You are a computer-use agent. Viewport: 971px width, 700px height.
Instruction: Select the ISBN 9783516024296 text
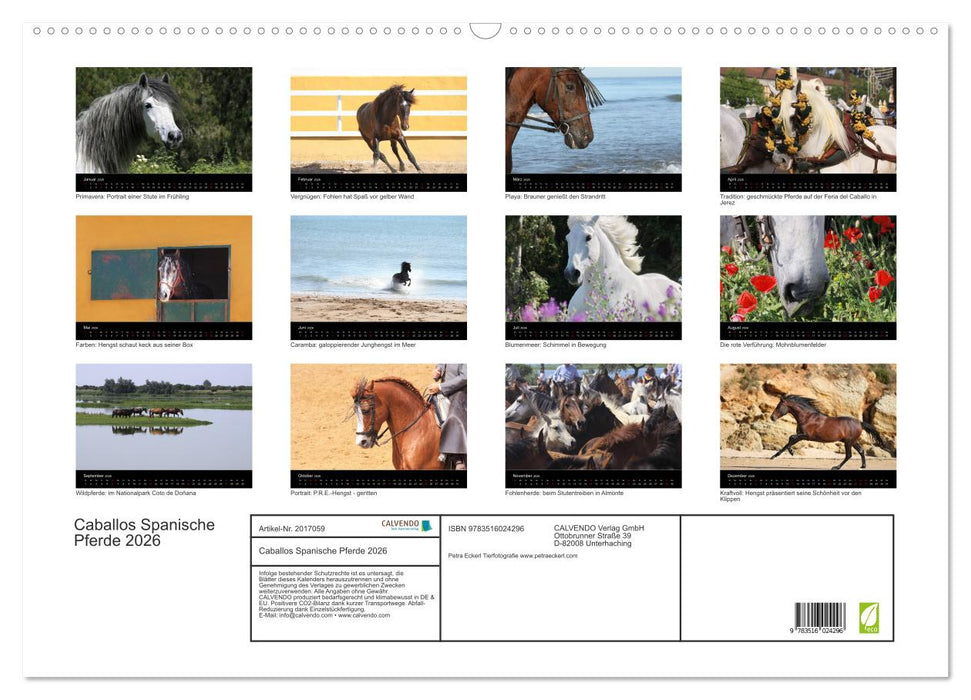pyautogui.click(x=486, y=527)
